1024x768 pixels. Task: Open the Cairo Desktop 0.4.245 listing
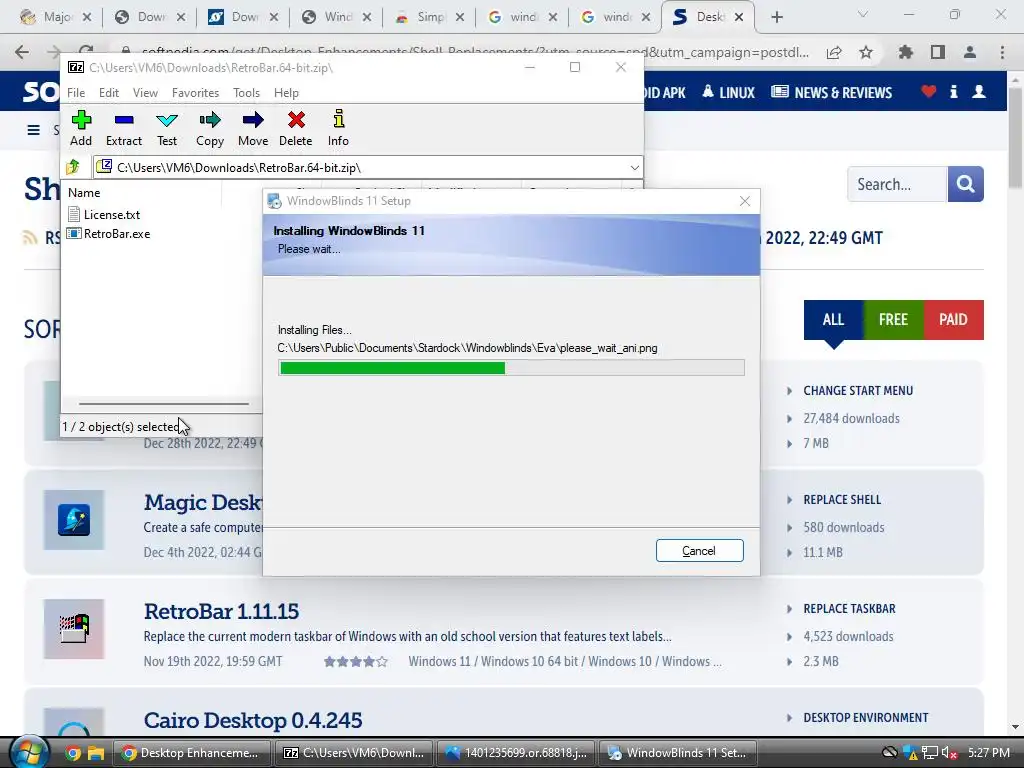pos(253,720)
